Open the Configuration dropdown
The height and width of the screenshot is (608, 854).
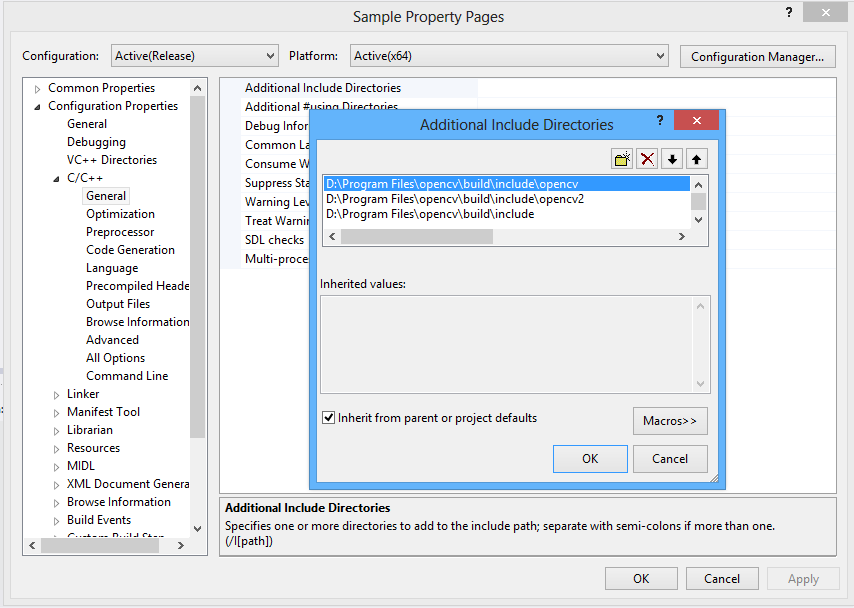(x=194, y=56)
